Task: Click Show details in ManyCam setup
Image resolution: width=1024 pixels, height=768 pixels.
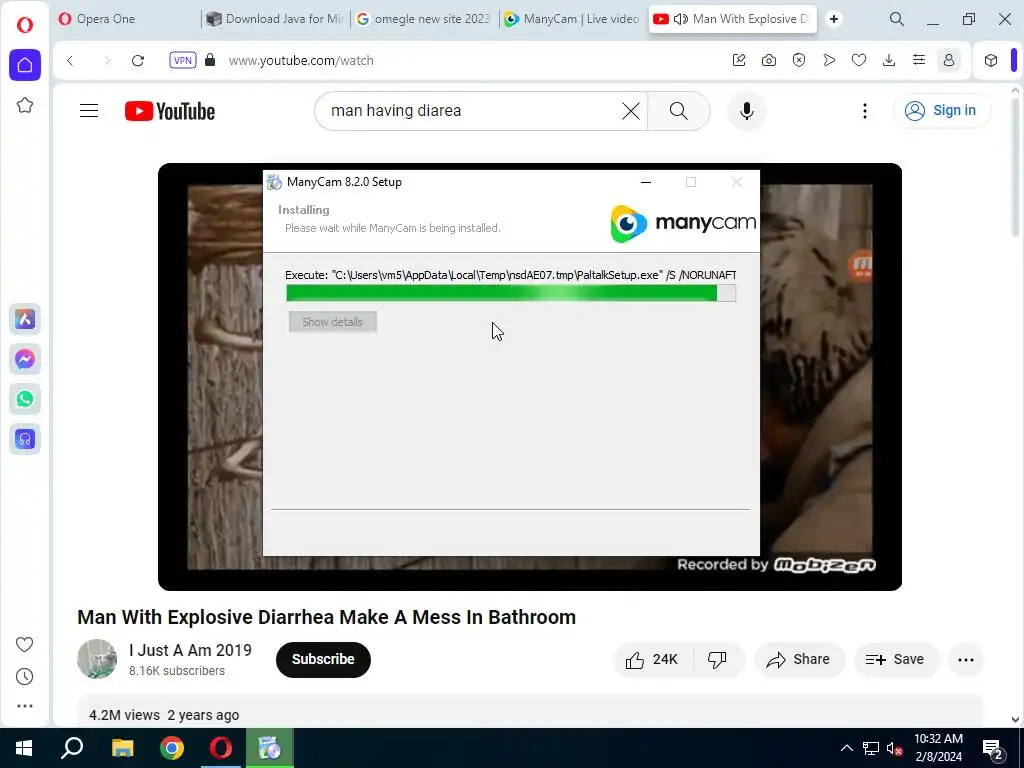Action: (332, 322)
